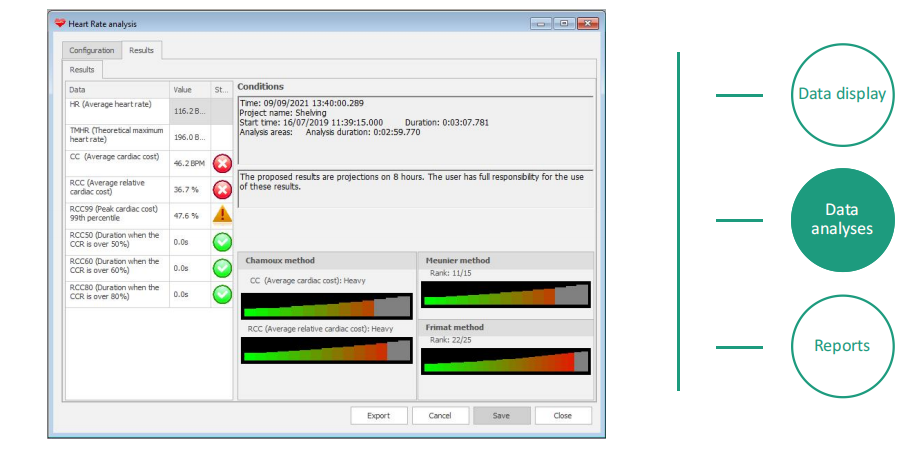This screenshot has height=450, width=919.
Task: Select the HR average heart rate row
Action: click(116, 110)
